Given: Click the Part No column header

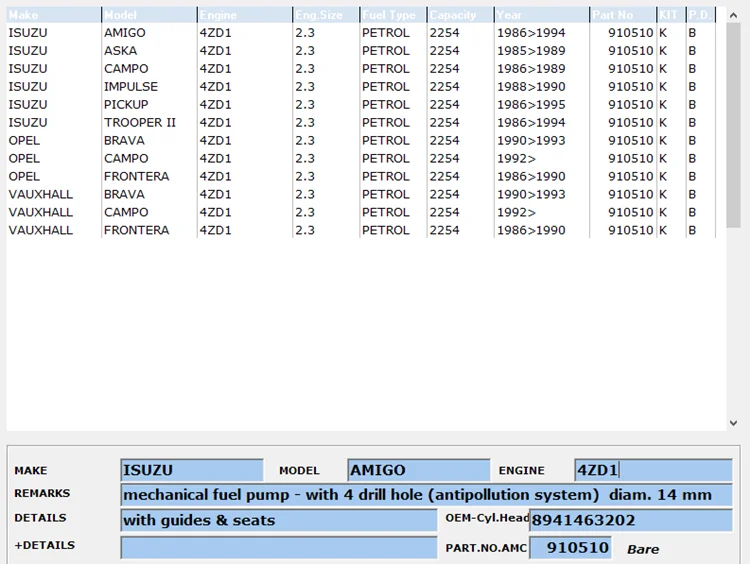Looking at the screenshot, I should [x=621, y=15].
